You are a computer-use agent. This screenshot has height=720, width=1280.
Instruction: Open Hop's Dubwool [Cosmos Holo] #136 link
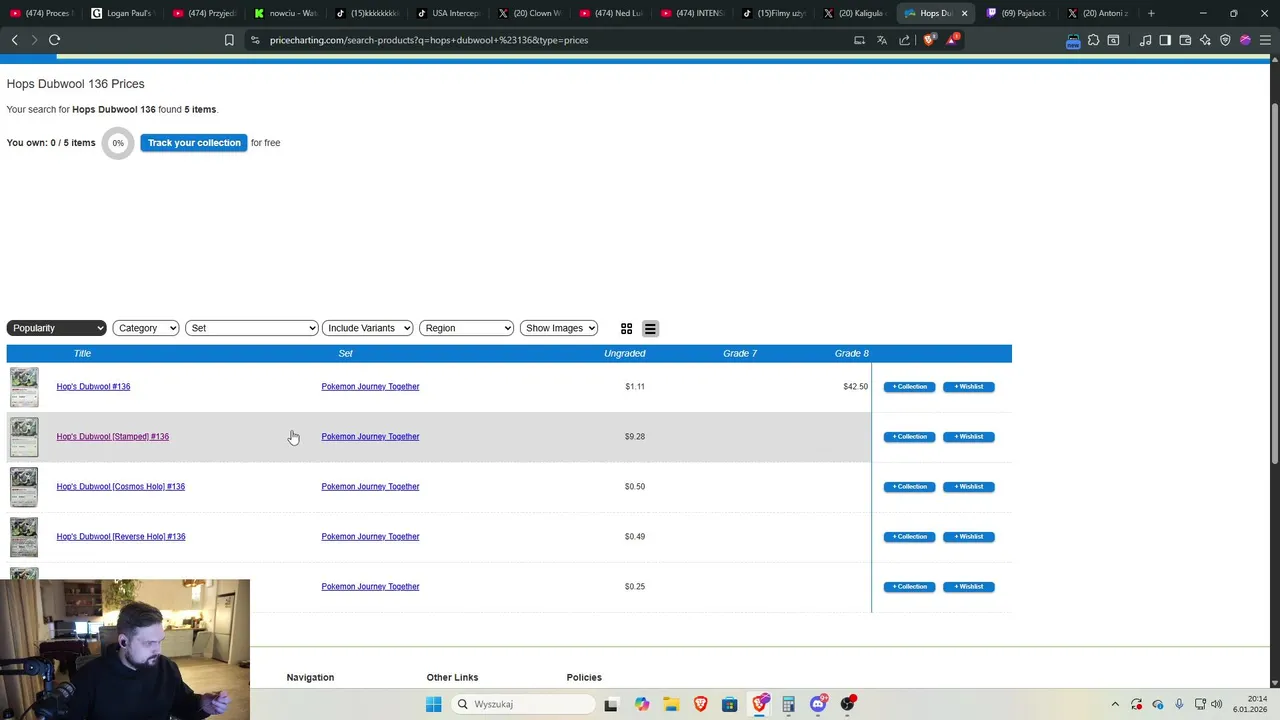click(121, 486)
